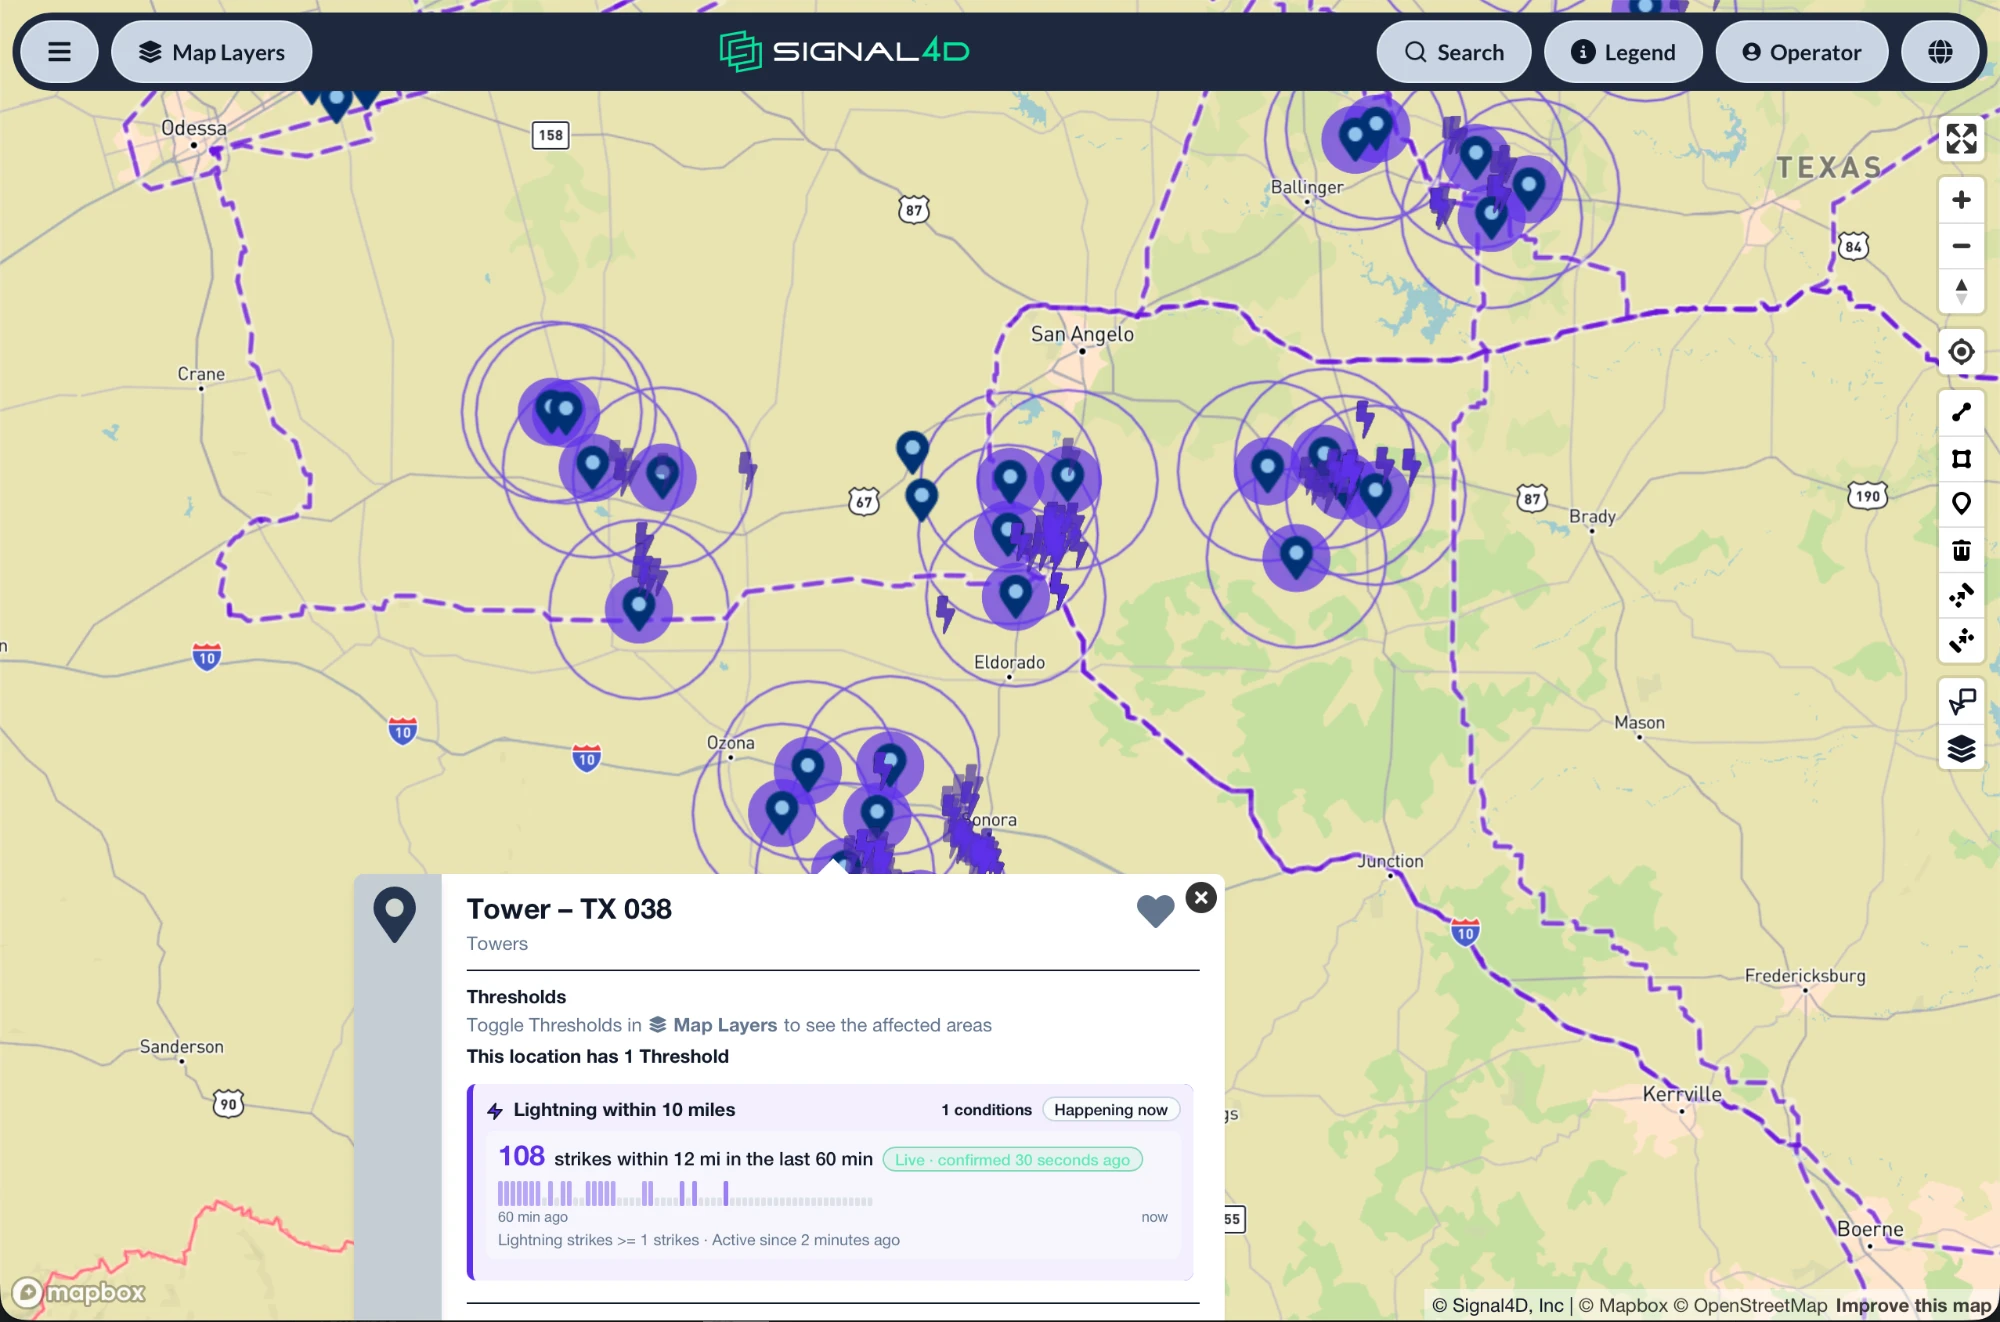Select the line drawing tool
Screen dimensions: 2000x1322
pos(1961,412)
